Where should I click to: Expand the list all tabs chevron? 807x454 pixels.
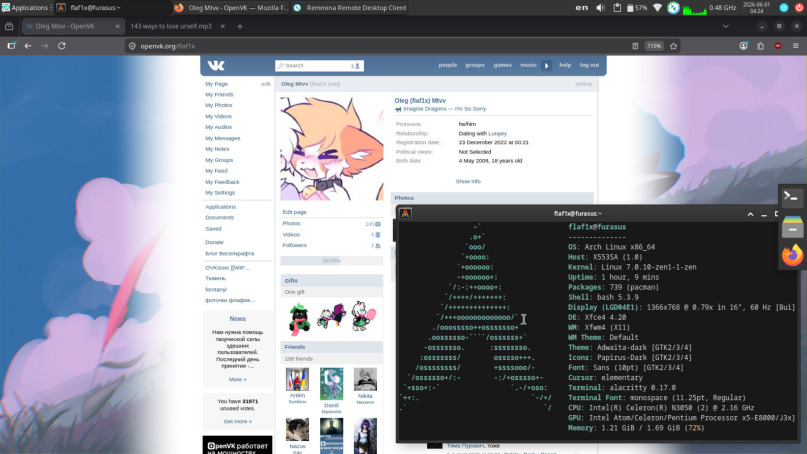coord(725,26)
